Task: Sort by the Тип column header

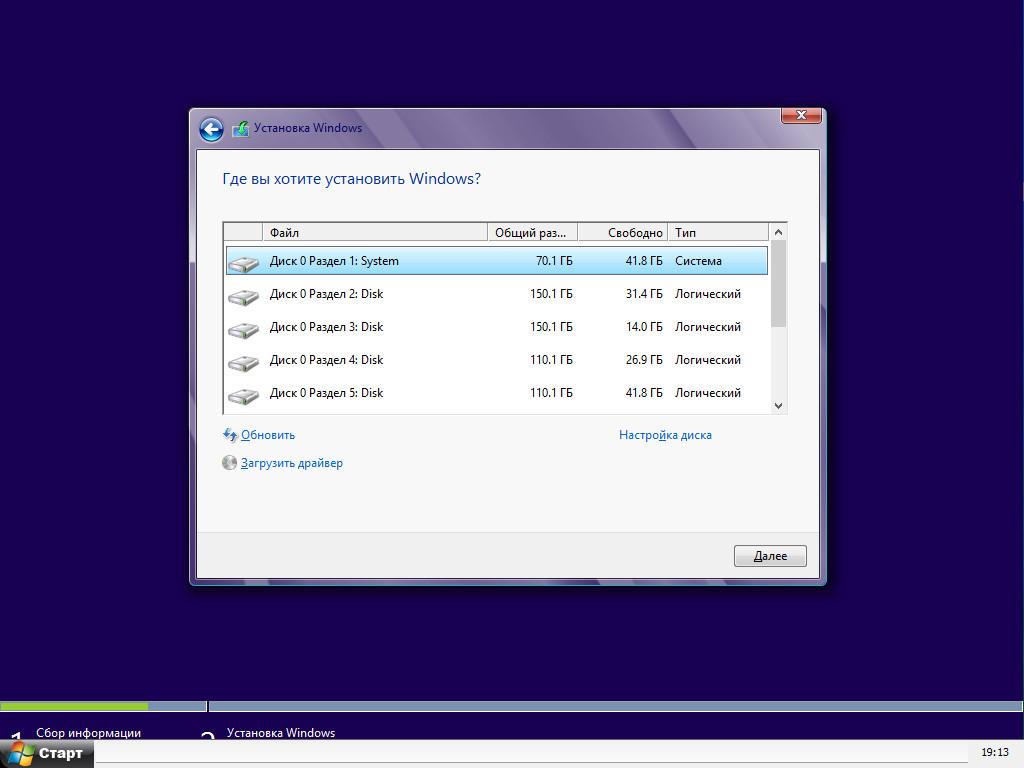Action: point(718,233)
